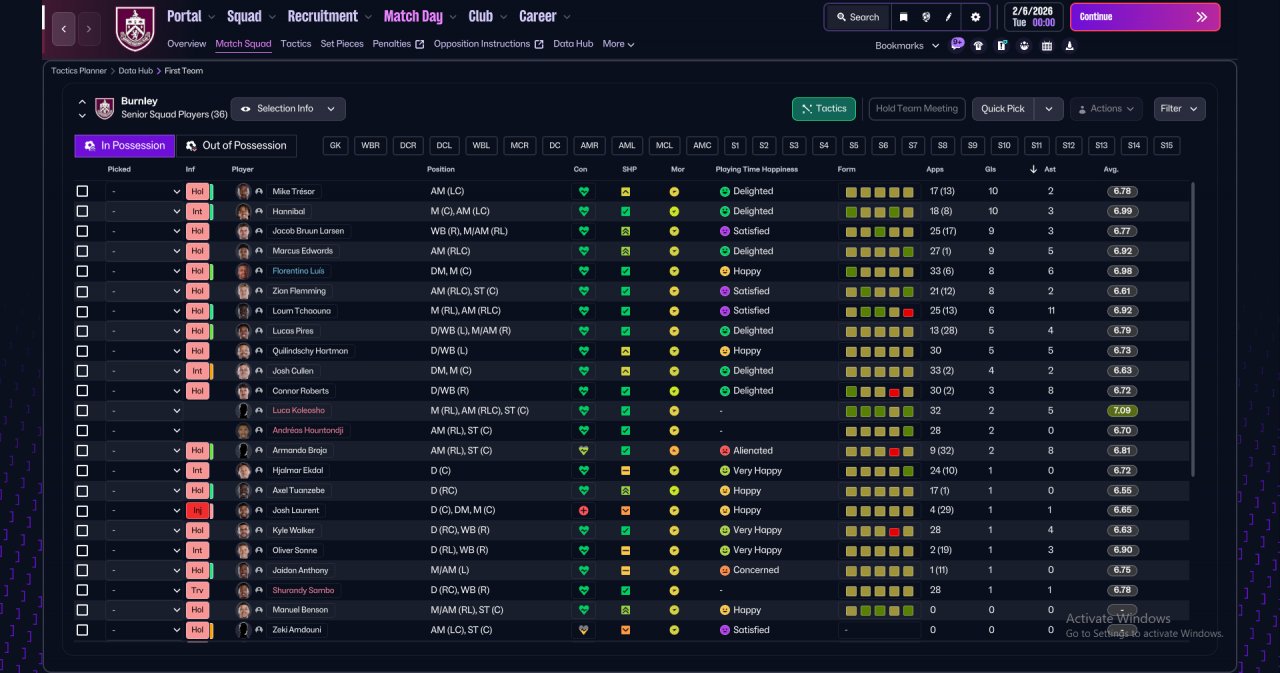This screenshot has height=673, width=1280.
Task: Open the messages inbox icon with 9+ badge
Action: click(957, 44)
